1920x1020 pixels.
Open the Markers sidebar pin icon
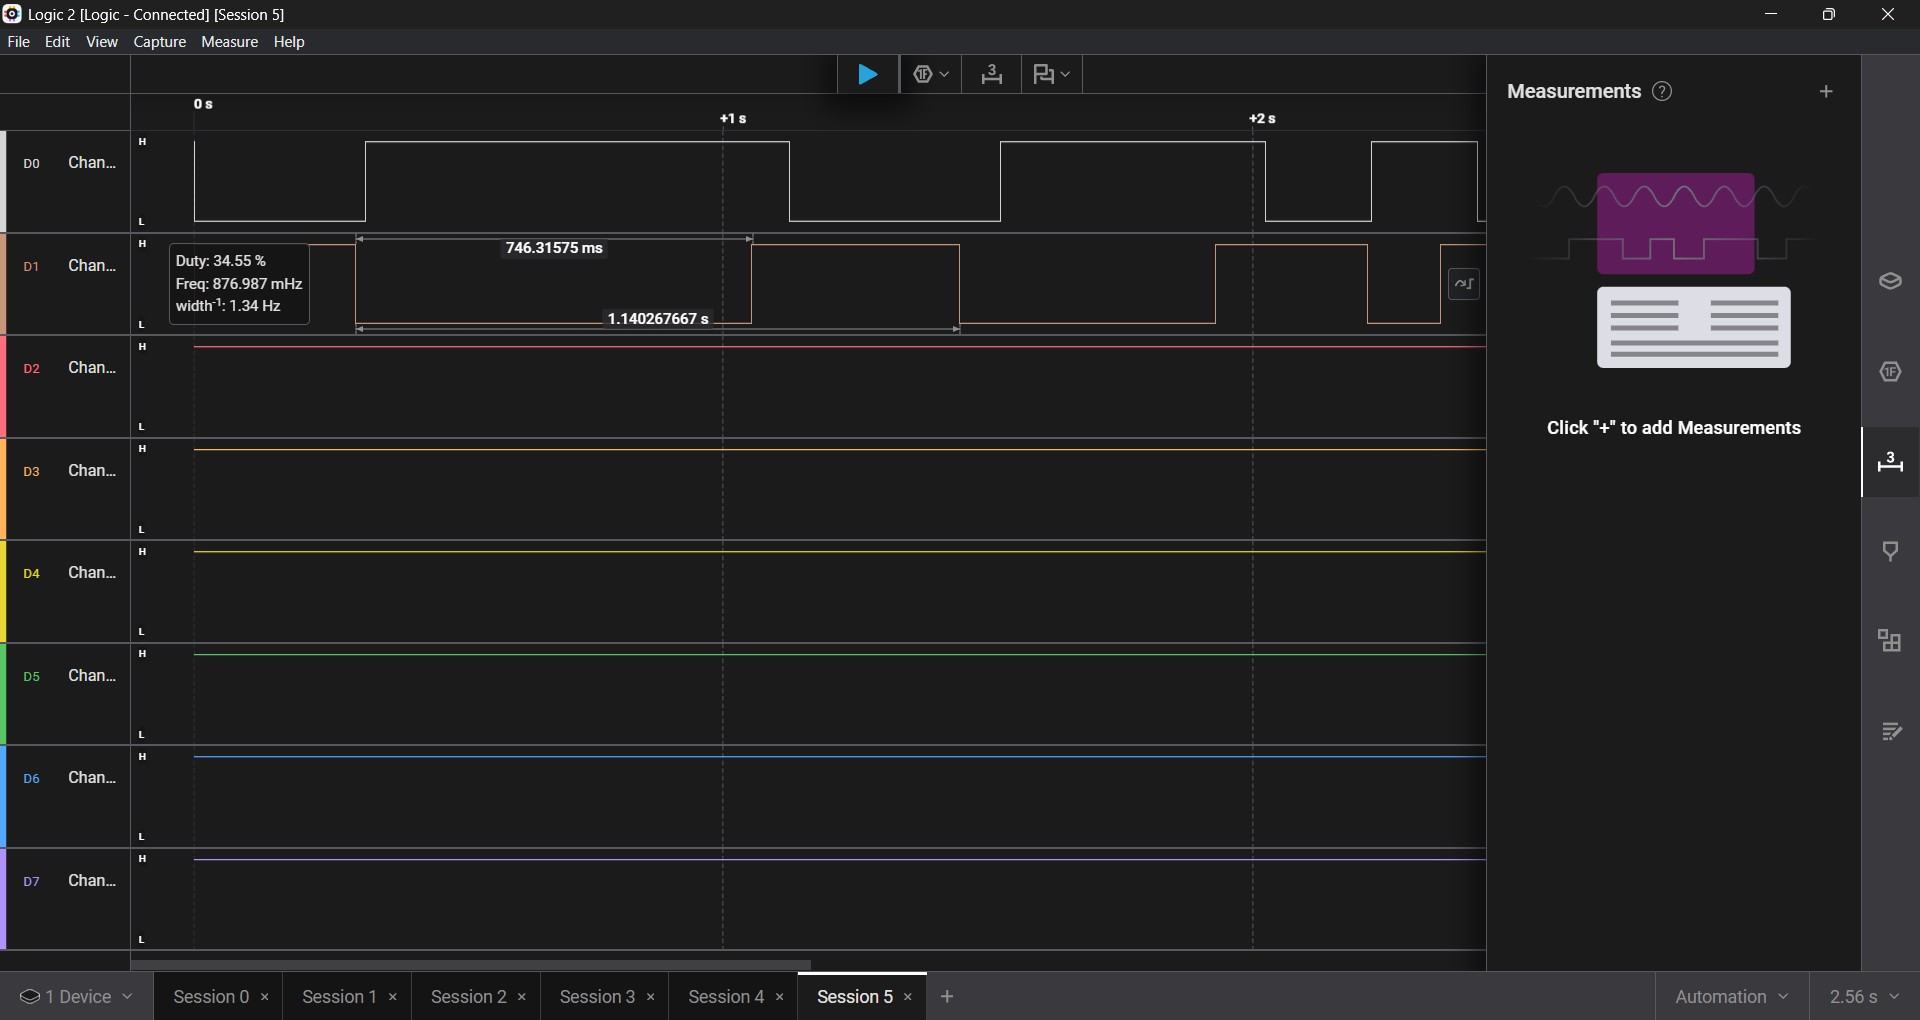tap(1890, 551)
